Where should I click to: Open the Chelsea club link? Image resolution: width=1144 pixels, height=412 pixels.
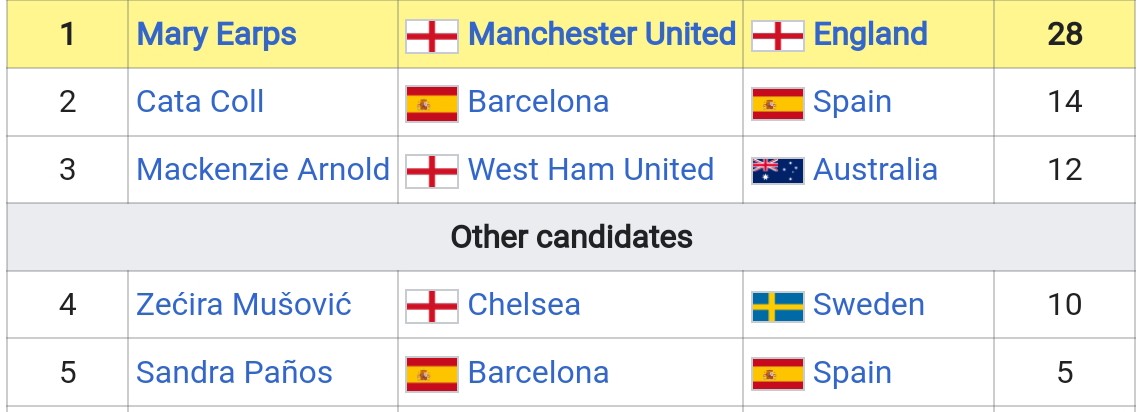(524, 305)
